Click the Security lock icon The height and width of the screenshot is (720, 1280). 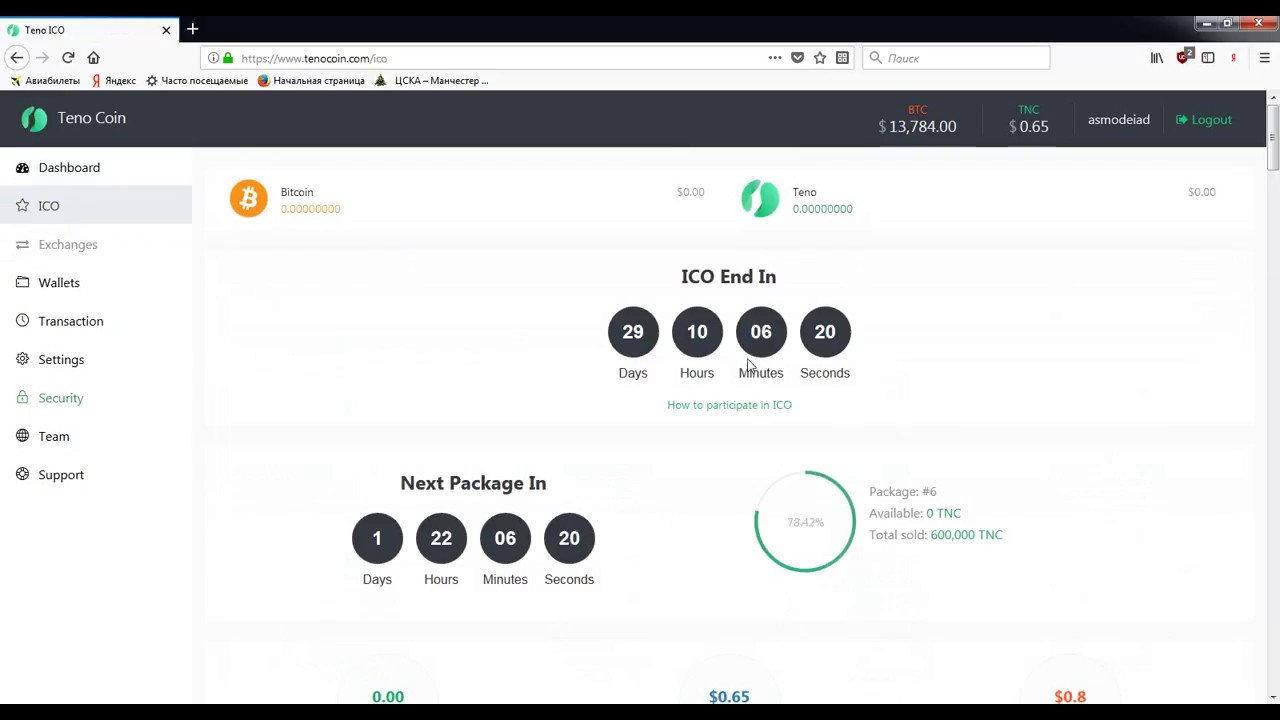coord(22,397)
